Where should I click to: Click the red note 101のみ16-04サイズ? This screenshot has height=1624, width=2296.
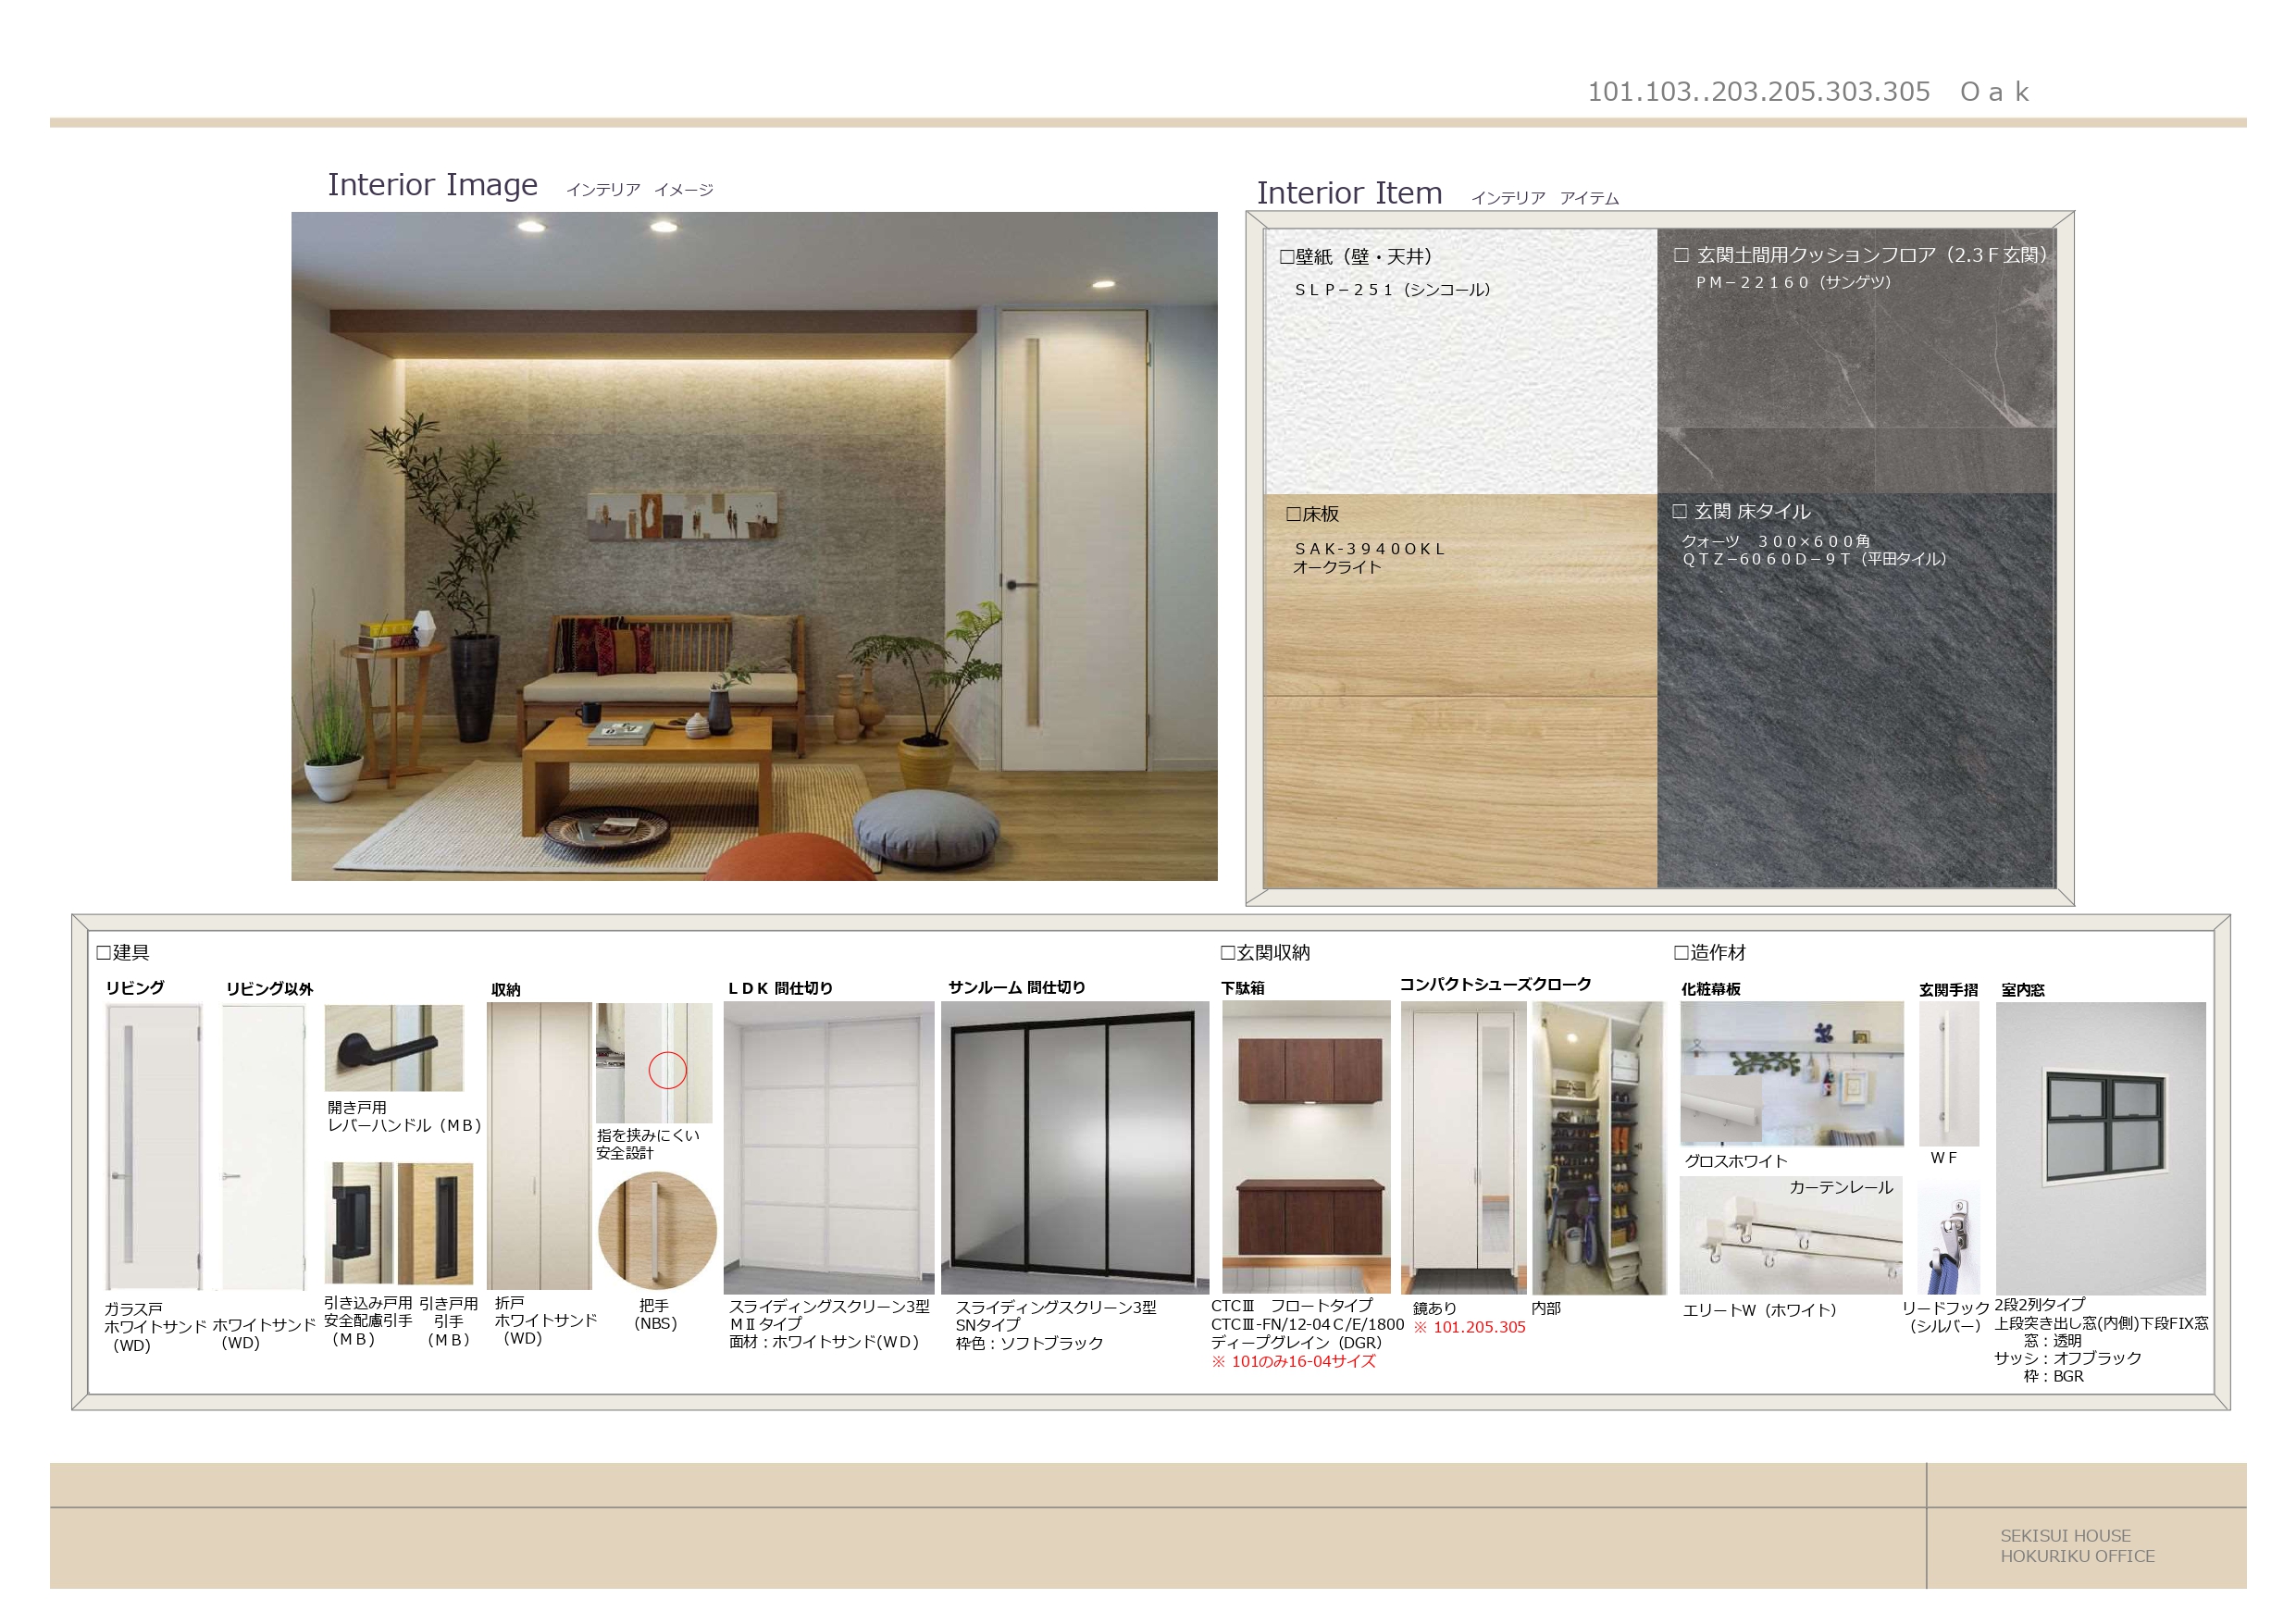click(1293, 1361)
